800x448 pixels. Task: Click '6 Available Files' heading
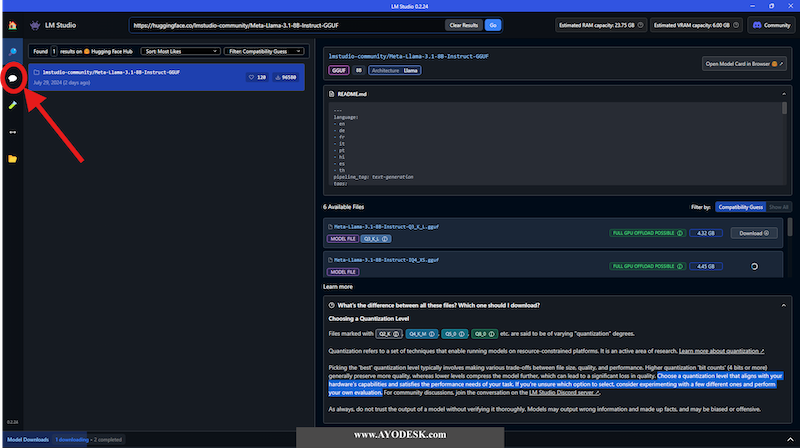tap(343, 207)
